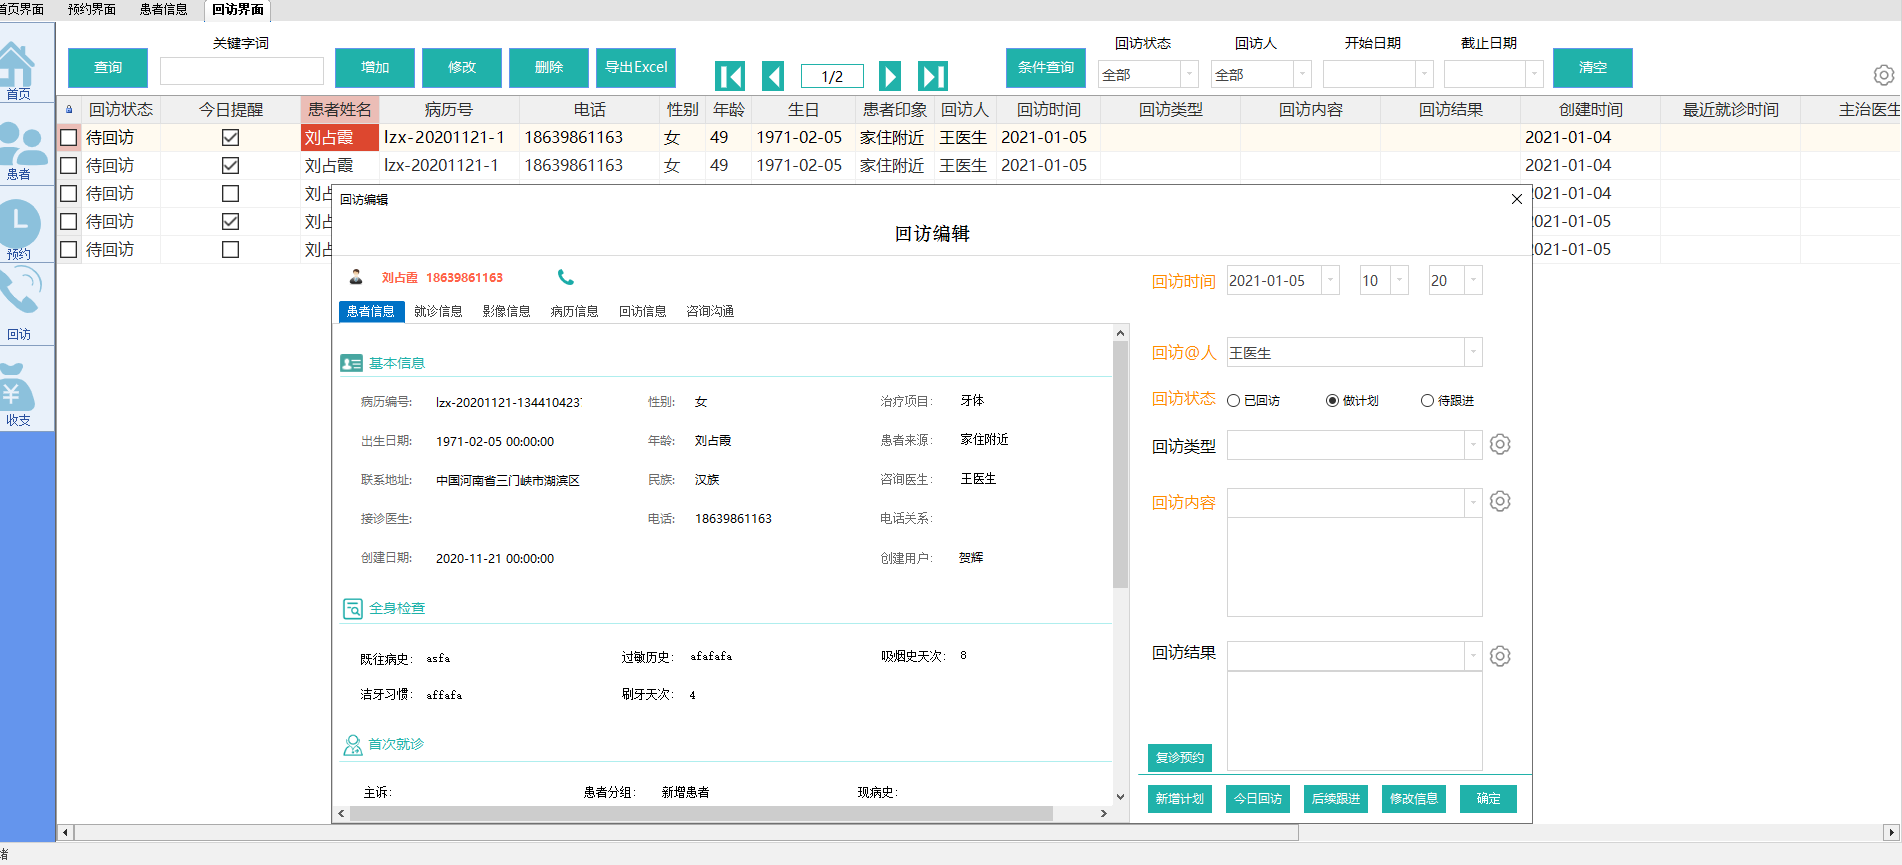Switch to the 就诊信息 tab
Image resolution: width=1902 pixels, height=865 pixels.
438,311
